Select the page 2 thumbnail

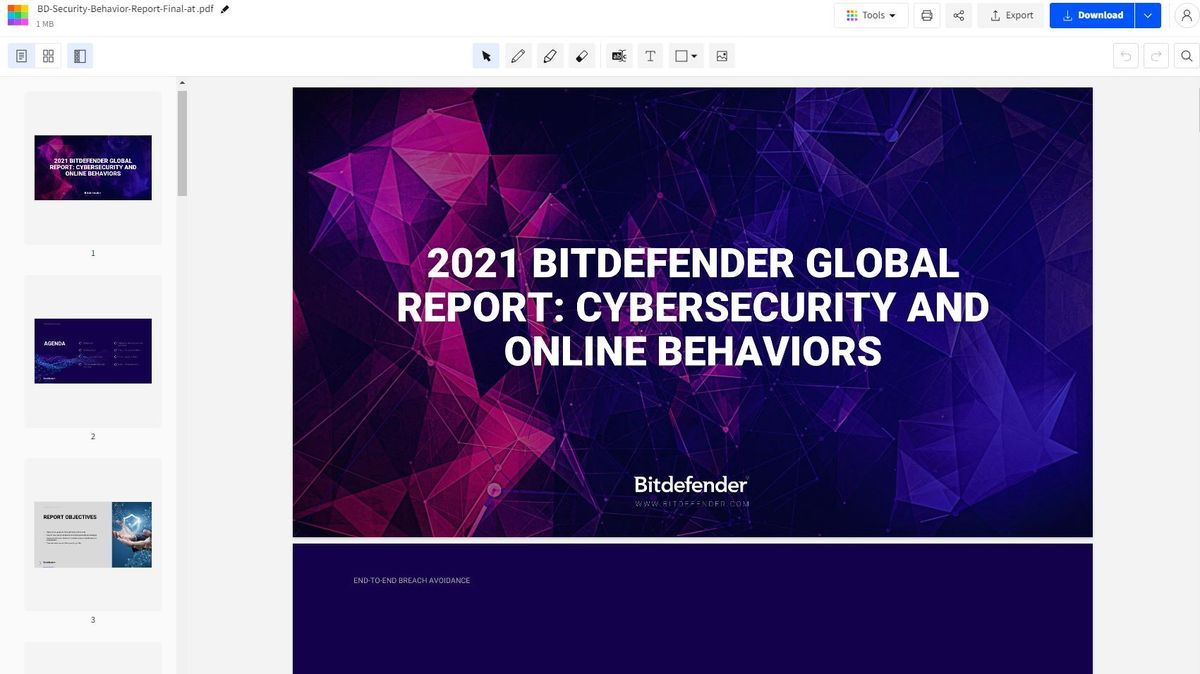93,350
